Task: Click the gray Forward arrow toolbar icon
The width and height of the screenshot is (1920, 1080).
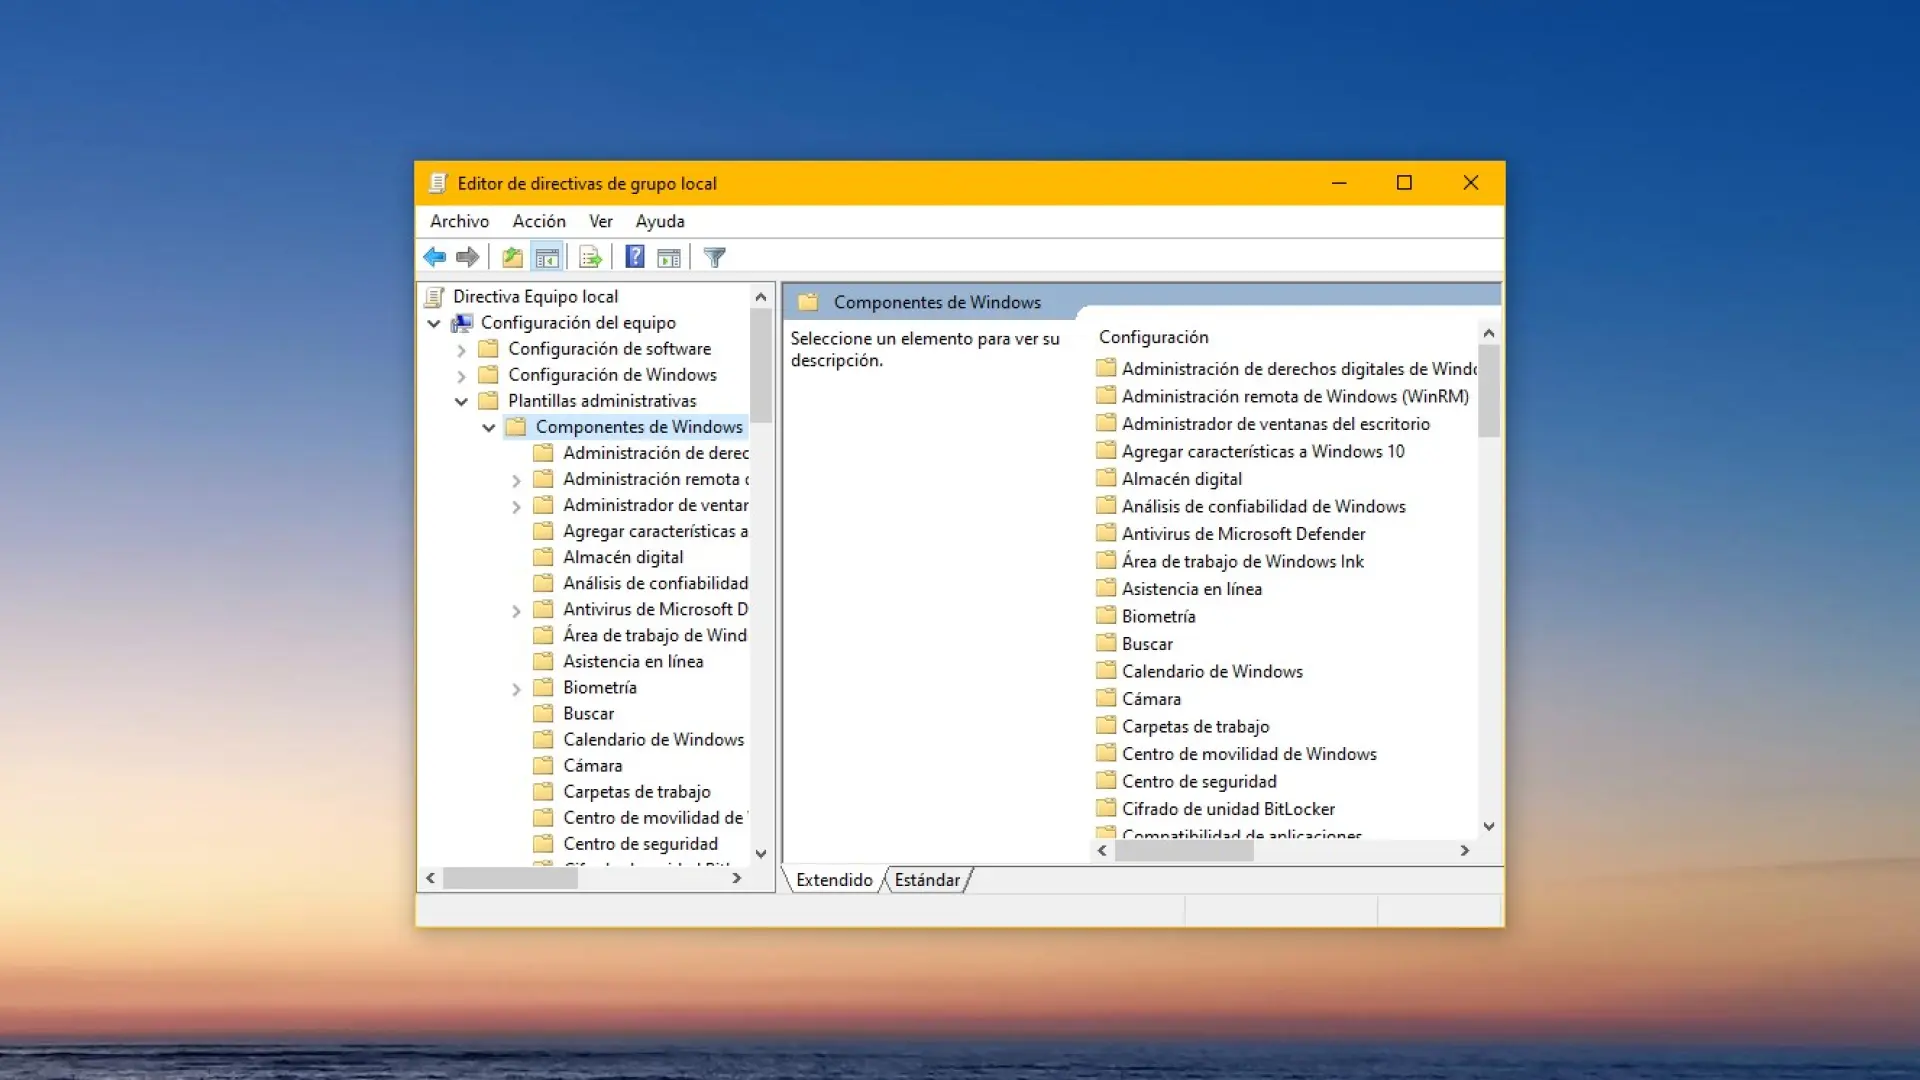Action: 467,257
